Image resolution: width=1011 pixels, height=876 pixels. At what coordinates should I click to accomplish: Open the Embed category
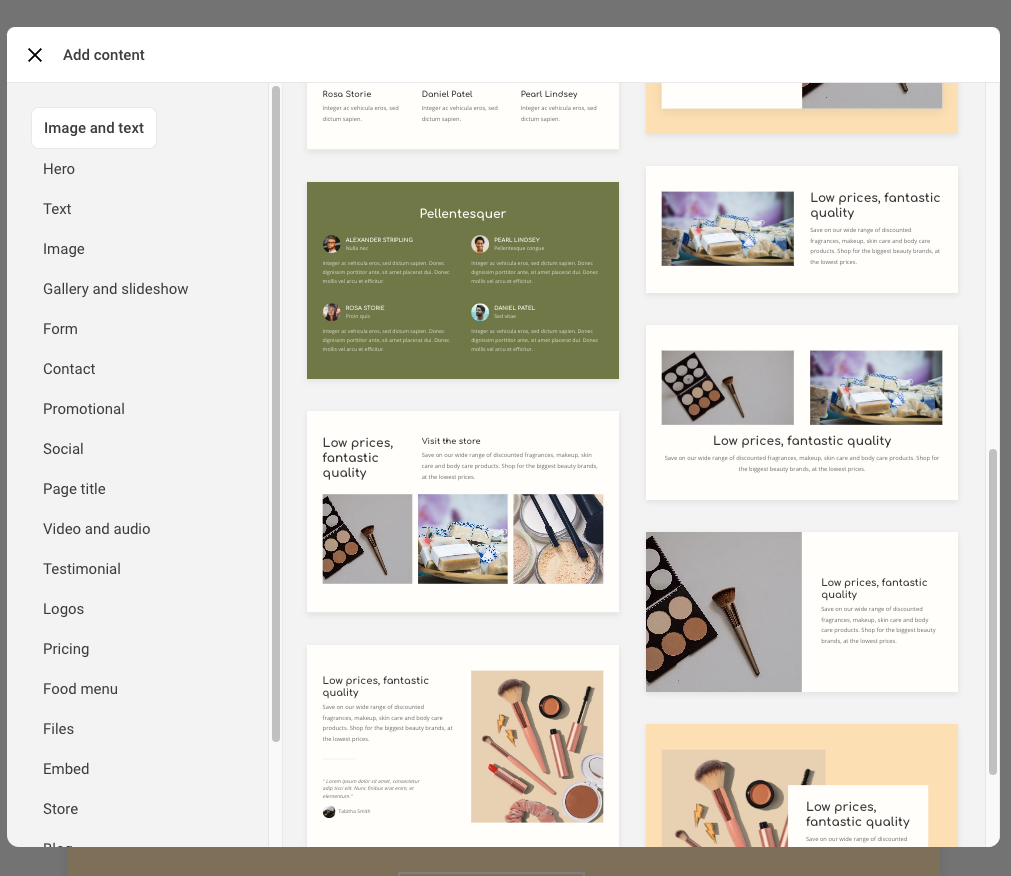[x=66, y=768]
